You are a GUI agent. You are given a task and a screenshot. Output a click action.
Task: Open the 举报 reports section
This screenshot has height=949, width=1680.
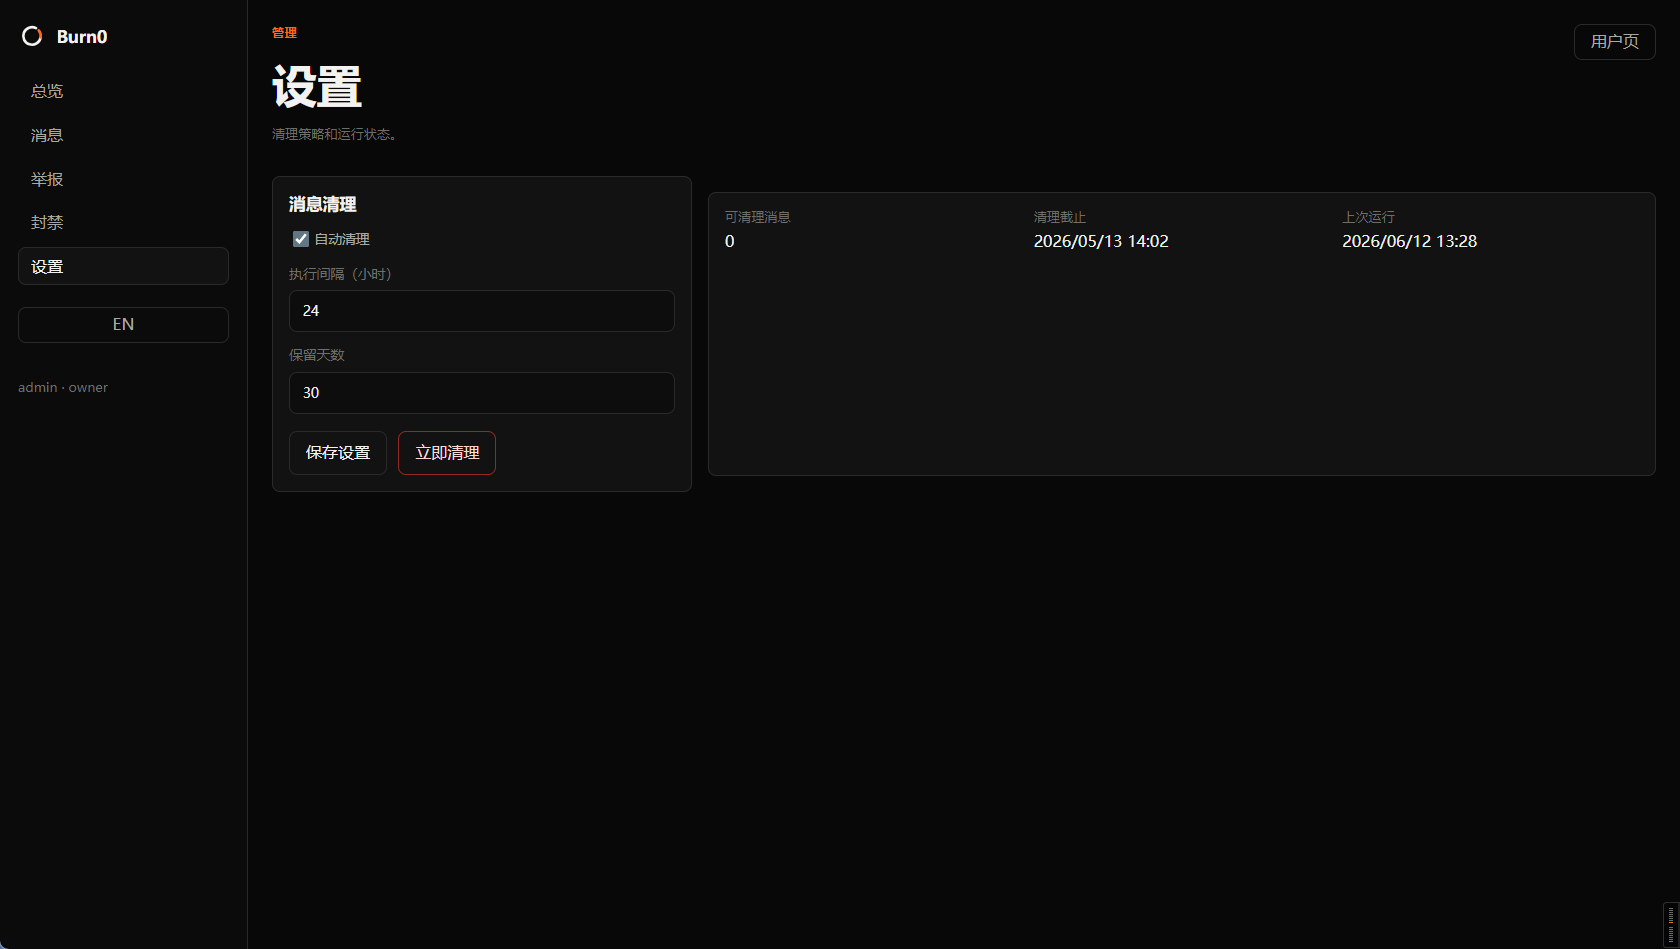click(123, 179)
